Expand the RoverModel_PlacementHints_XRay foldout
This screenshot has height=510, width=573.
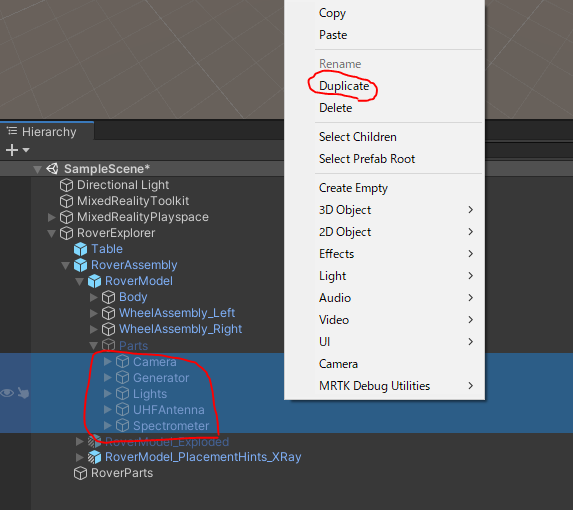click(x=79, y=457)
